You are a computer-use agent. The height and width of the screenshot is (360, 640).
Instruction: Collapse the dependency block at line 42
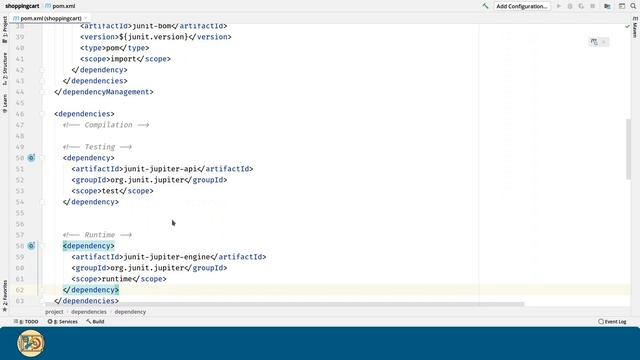tap(42, 70)
